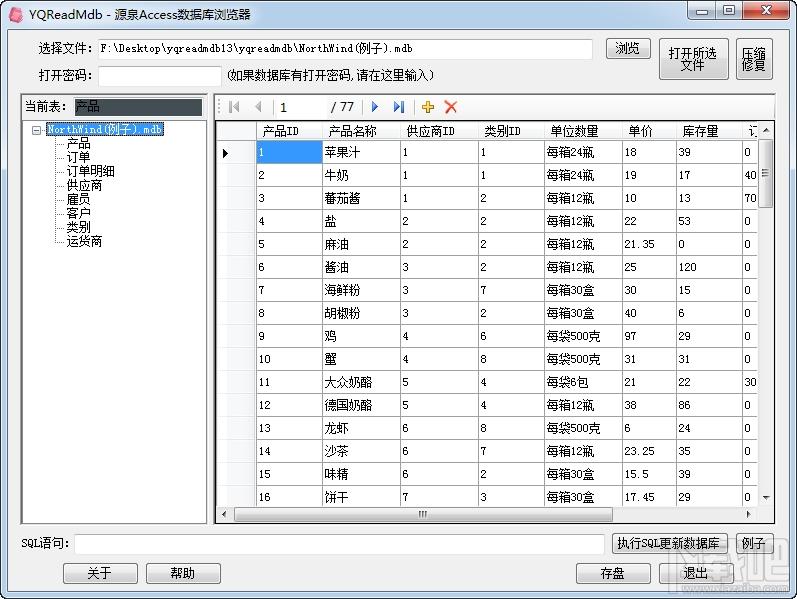Focus the 选择文件 file path field
The width and height of the screenshot is (797, 599).
click(x=345, y=49)
